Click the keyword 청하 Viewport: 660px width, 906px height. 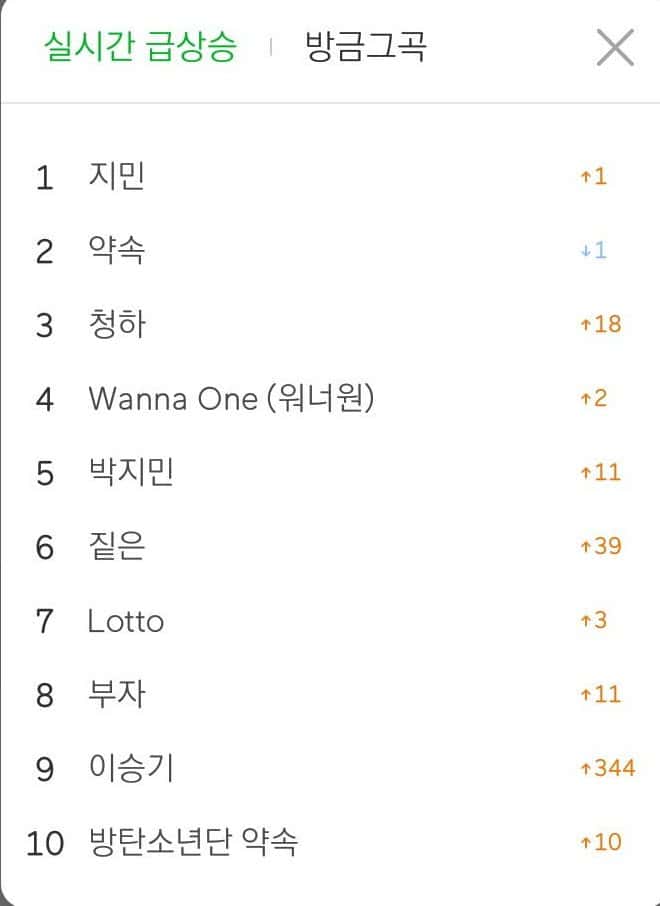click(x=117, y=325)
